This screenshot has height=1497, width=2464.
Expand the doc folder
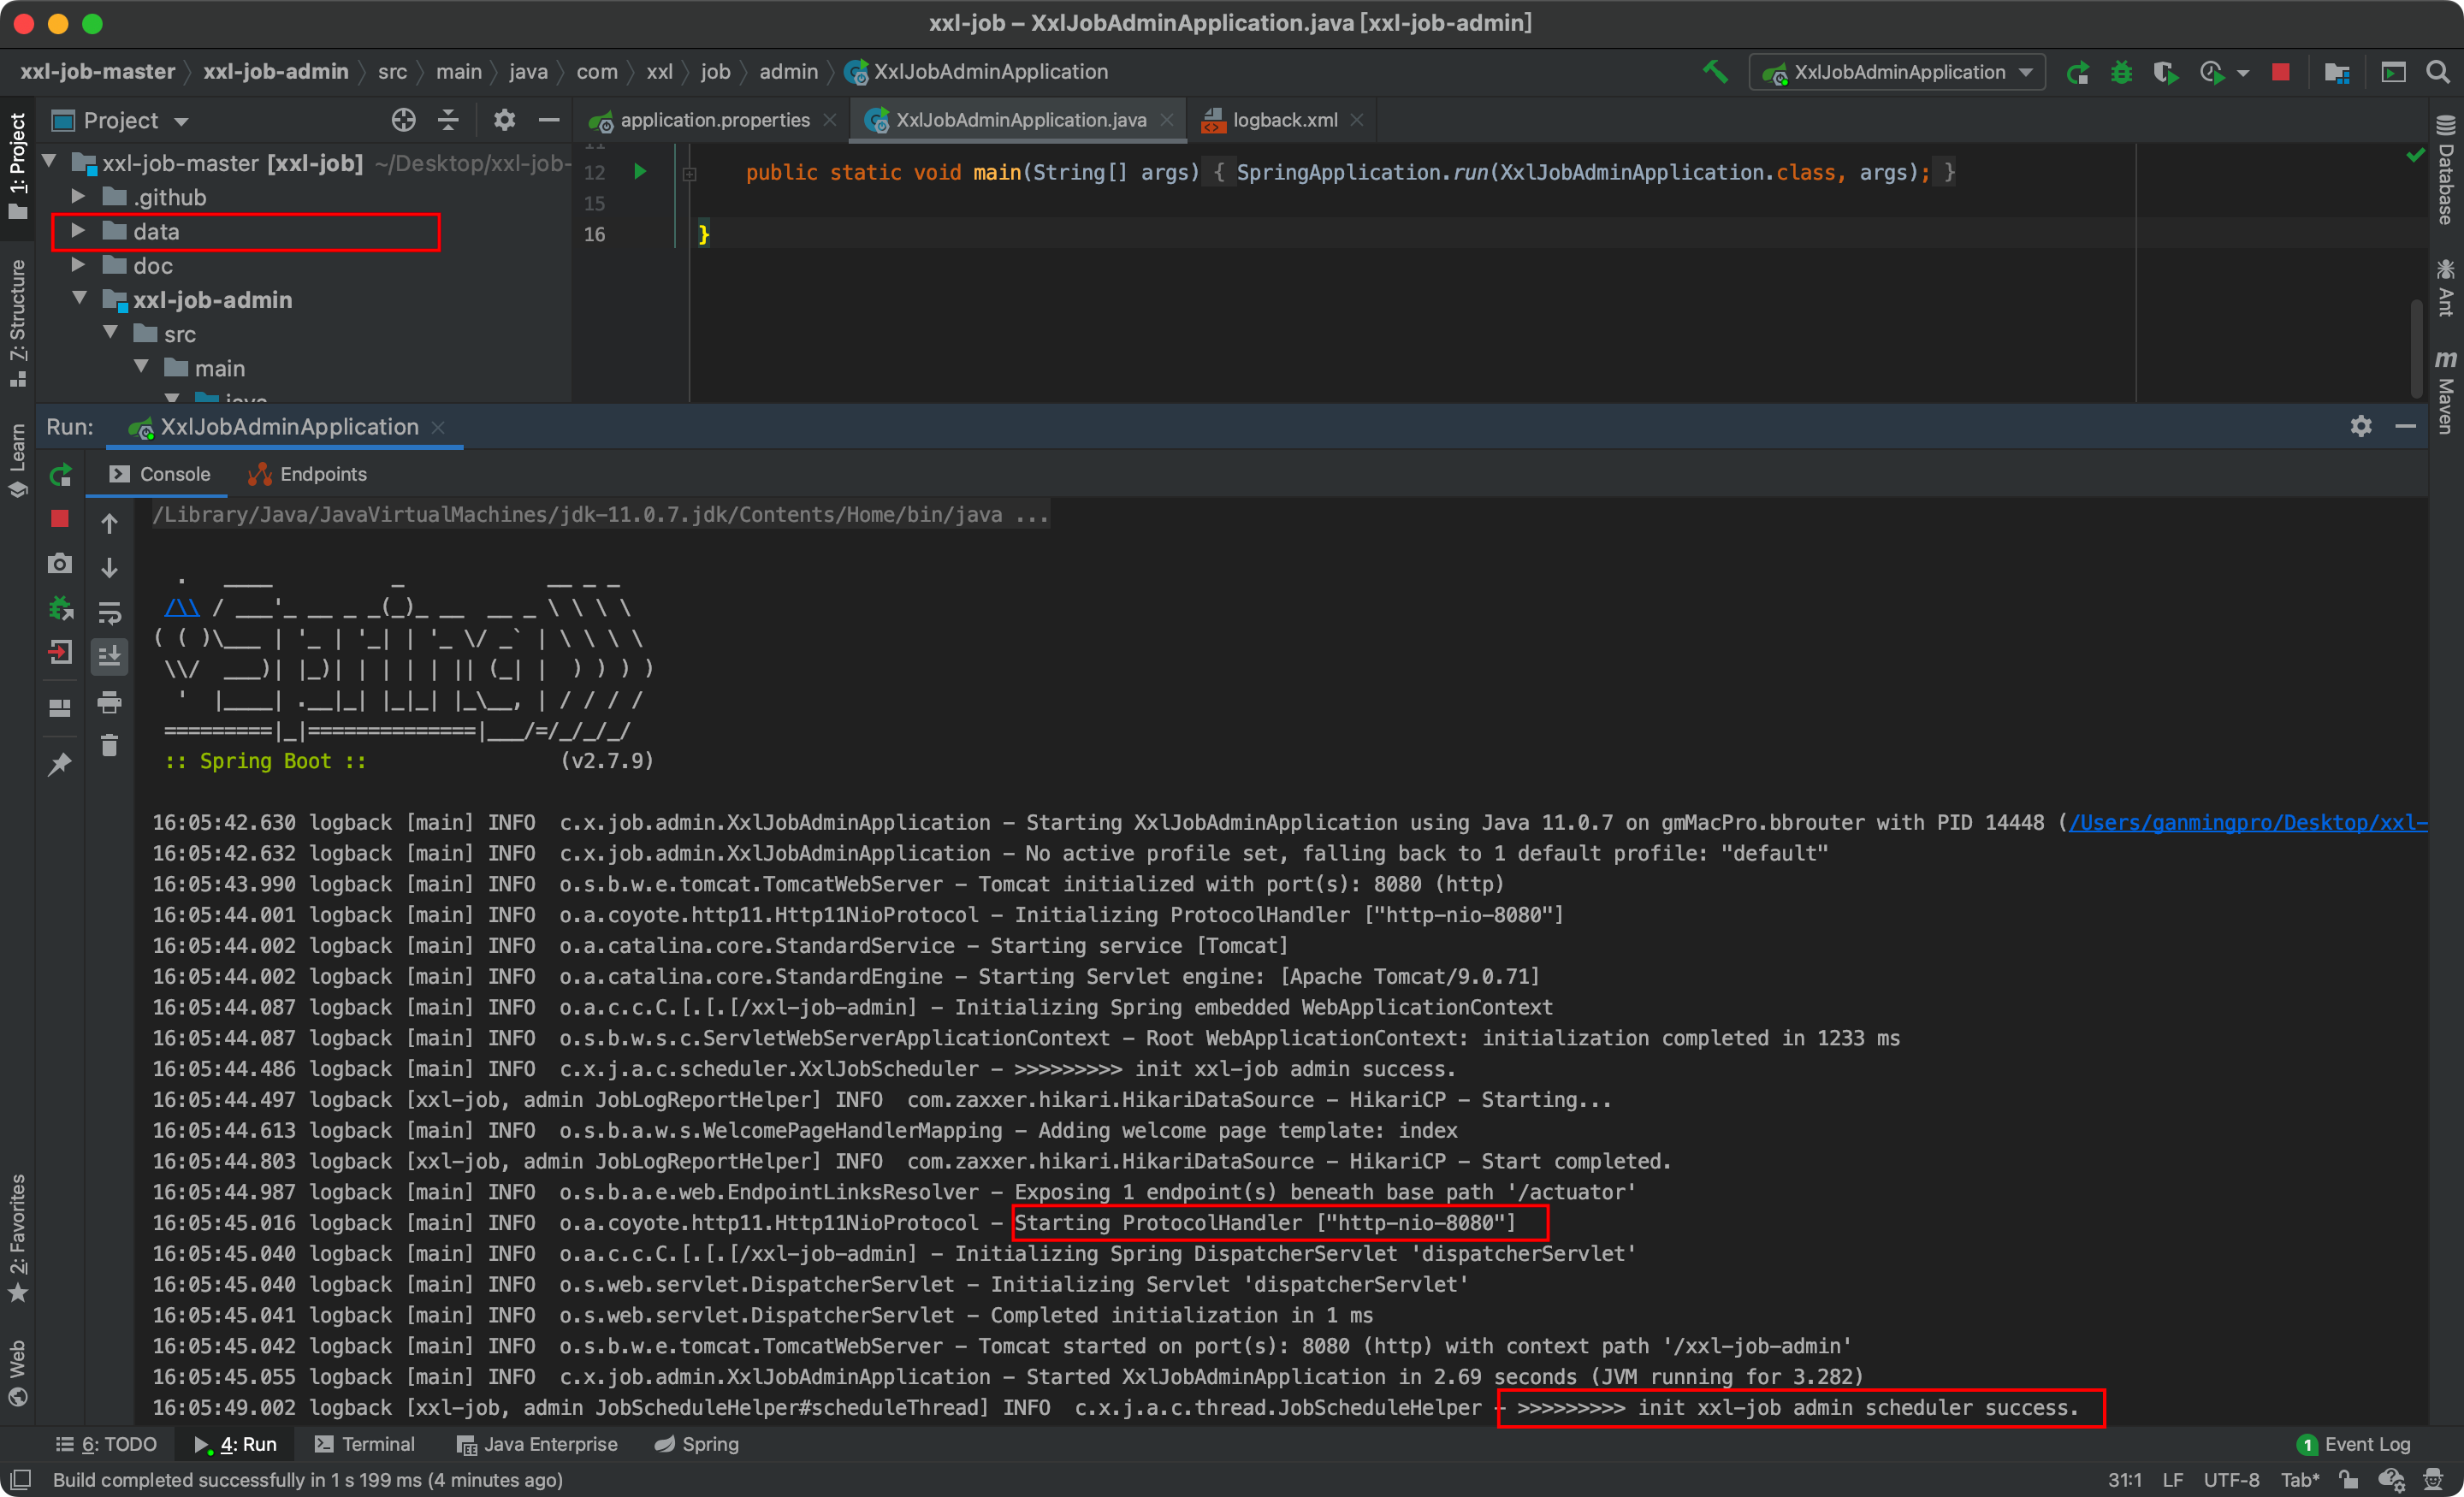pos(79,265)
